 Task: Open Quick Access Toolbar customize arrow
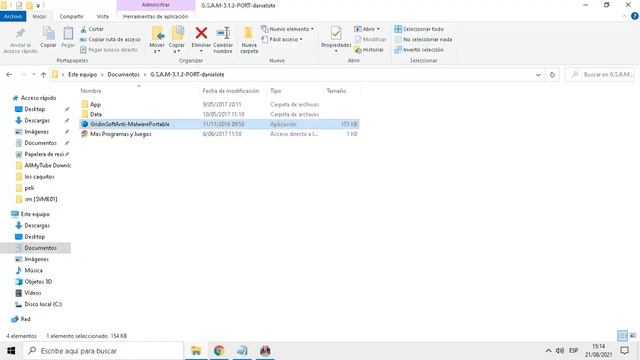(38, 6)
